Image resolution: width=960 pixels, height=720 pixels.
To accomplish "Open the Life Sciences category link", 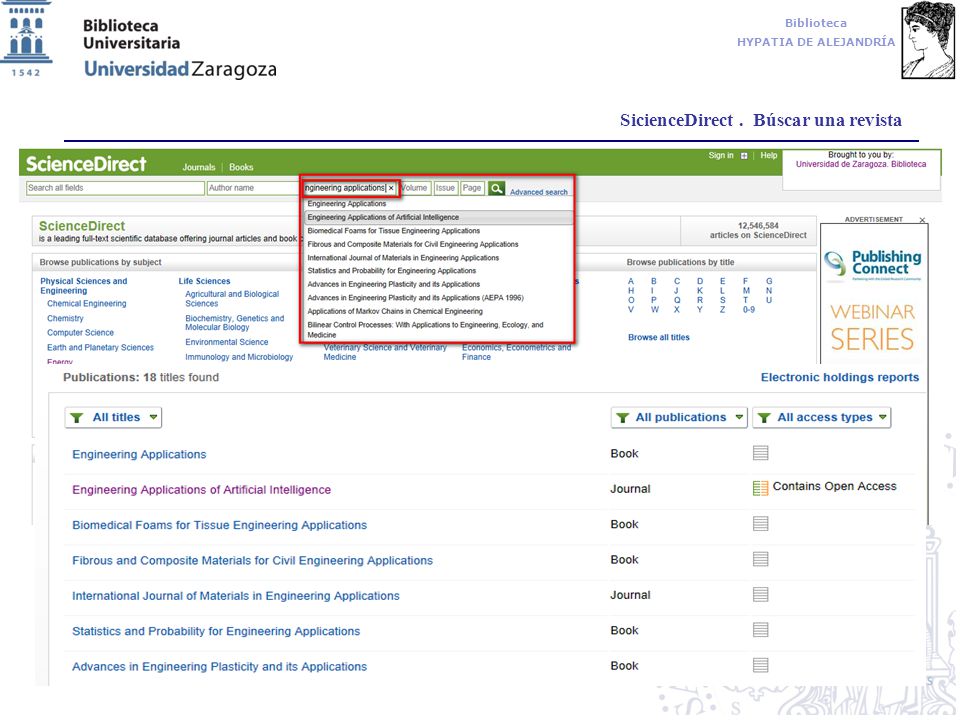I will click(204, 281).
